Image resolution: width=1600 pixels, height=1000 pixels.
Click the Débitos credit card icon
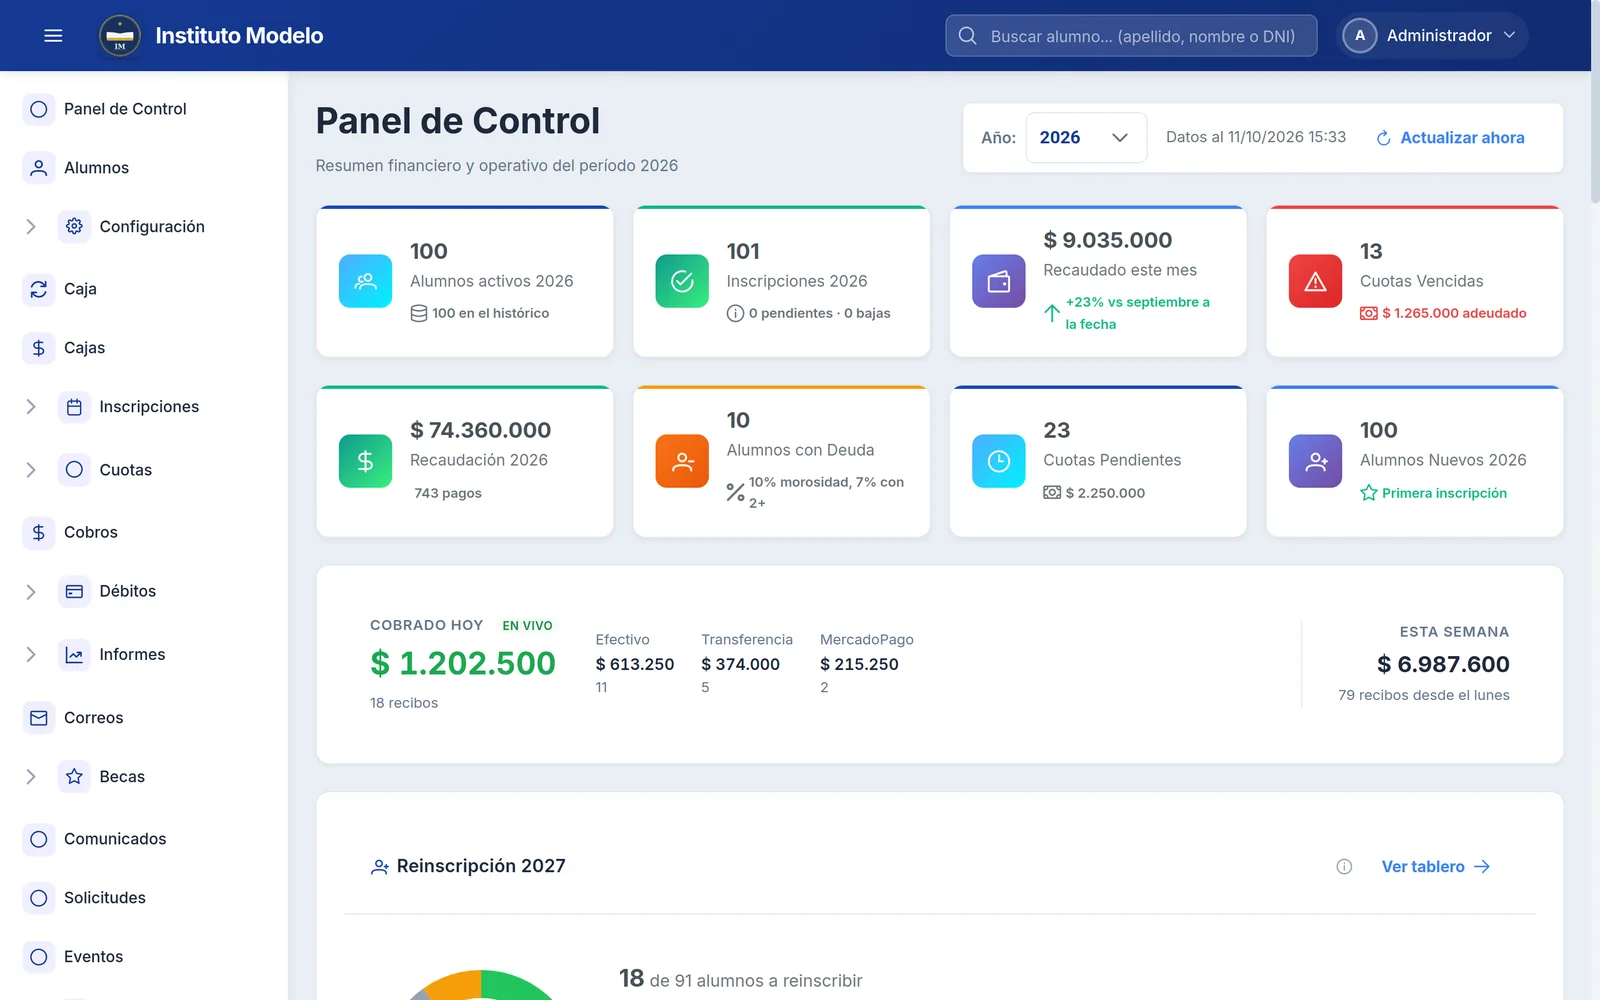74,592
